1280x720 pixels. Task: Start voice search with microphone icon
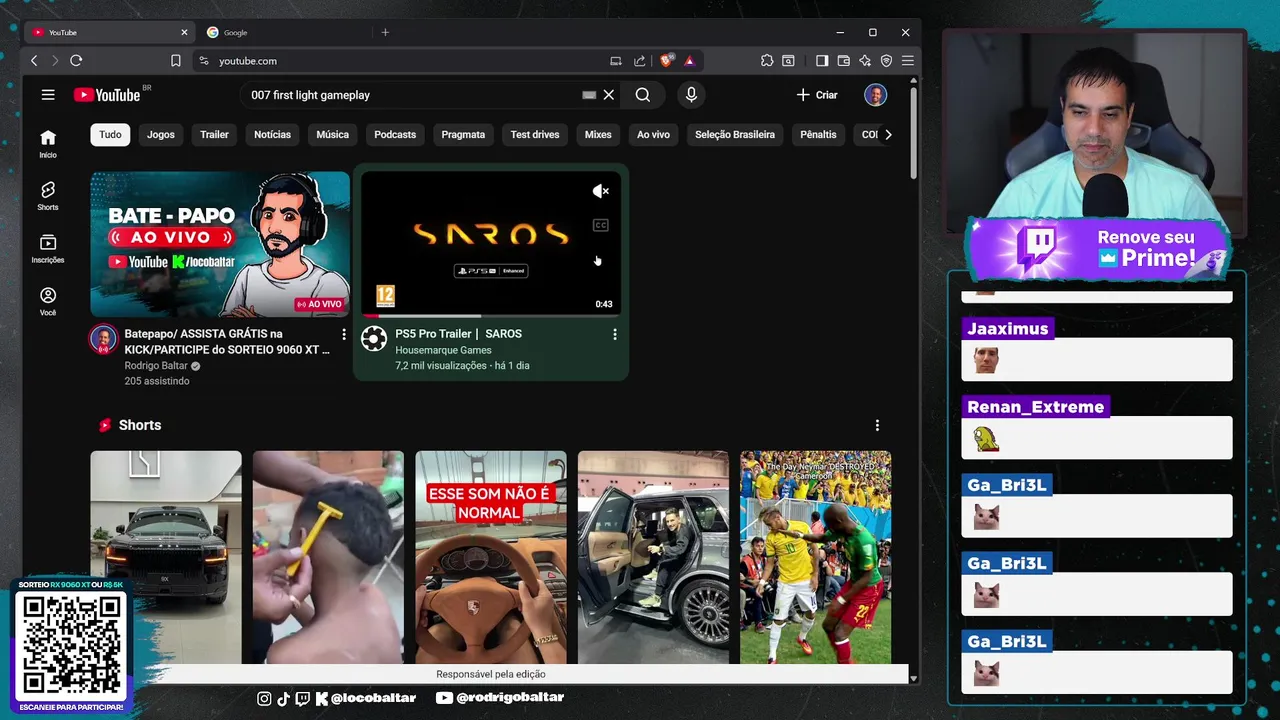click(691, 95)
